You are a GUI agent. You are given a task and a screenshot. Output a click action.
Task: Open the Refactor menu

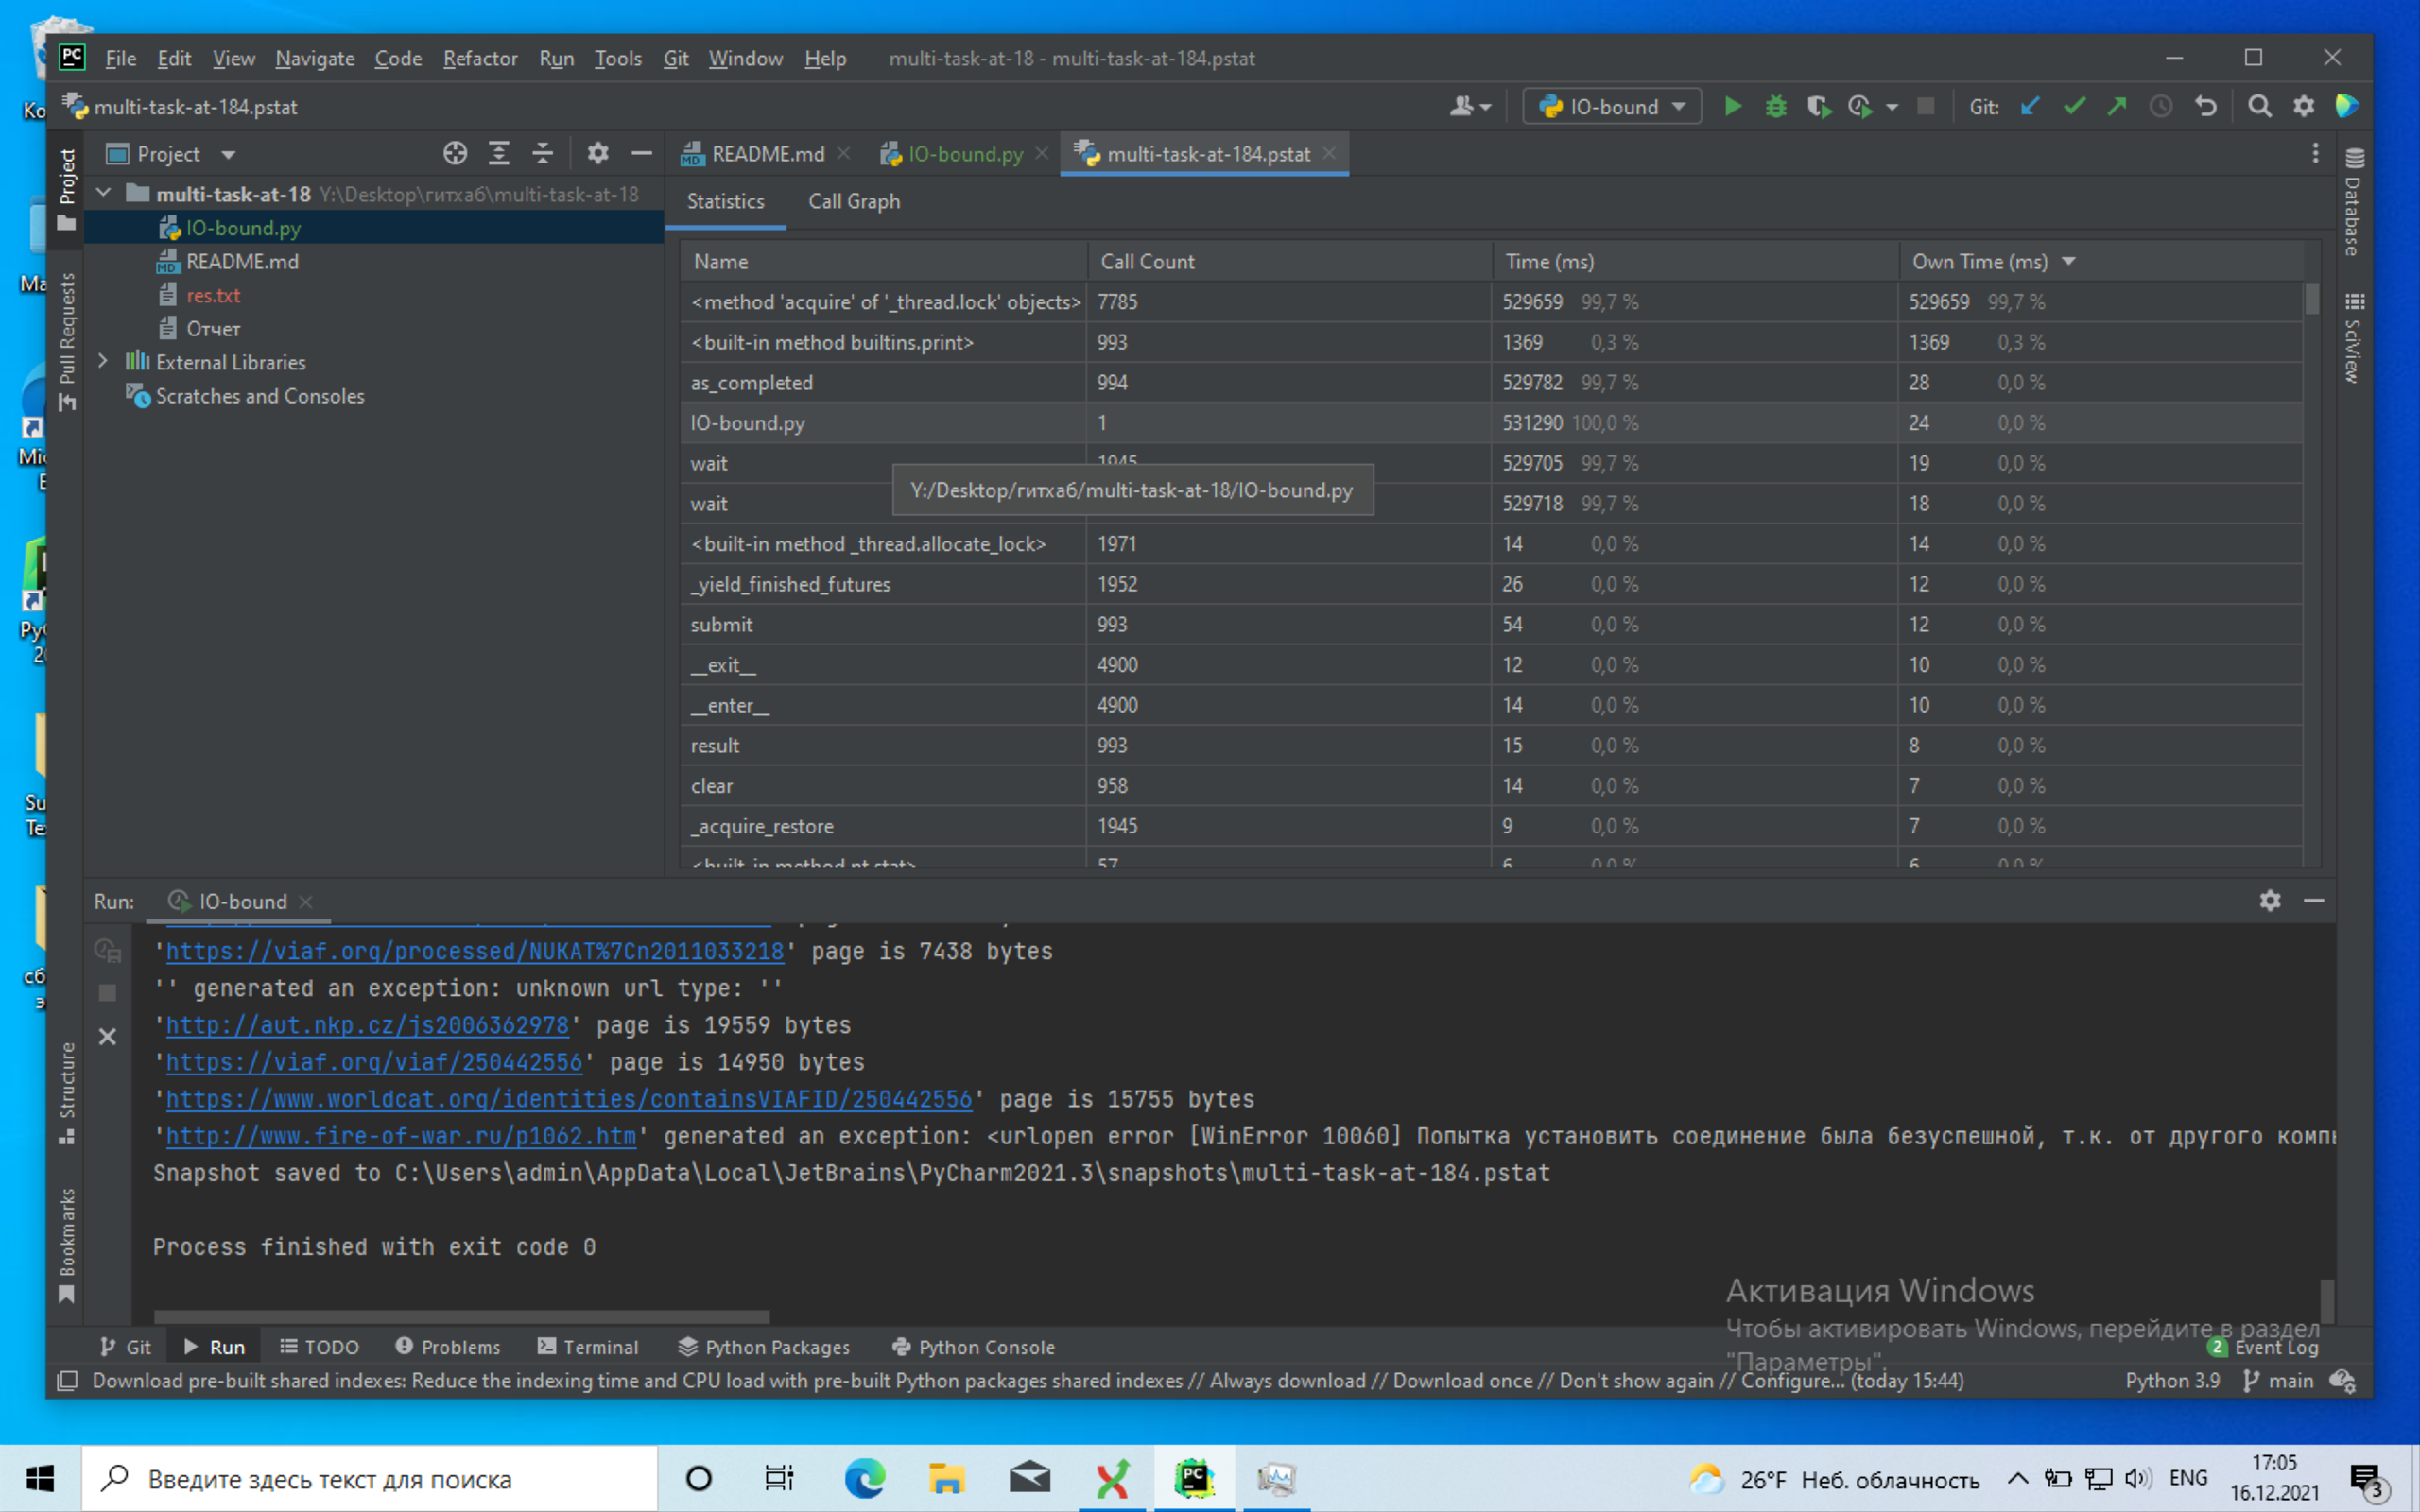pos(479,58)
